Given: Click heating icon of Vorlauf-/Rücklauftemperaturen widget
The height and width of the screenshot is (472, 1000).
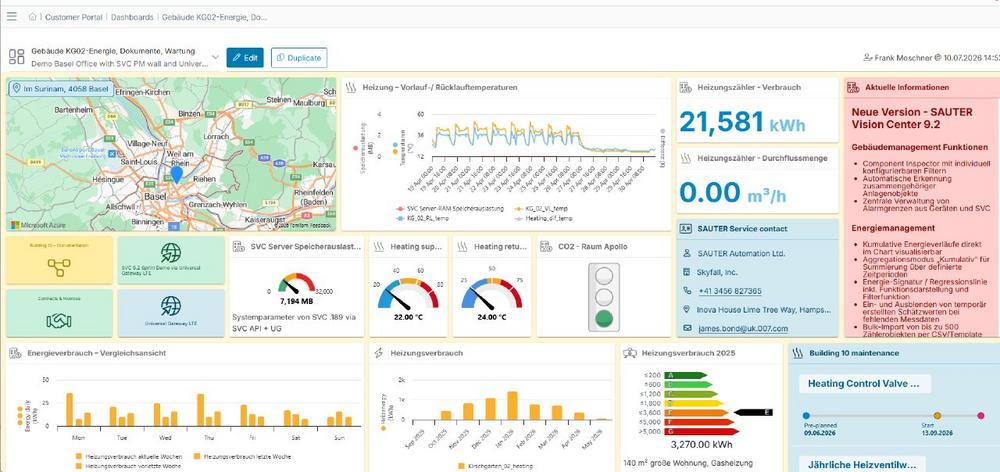Looking at the screenshot, I should [351, 88].
